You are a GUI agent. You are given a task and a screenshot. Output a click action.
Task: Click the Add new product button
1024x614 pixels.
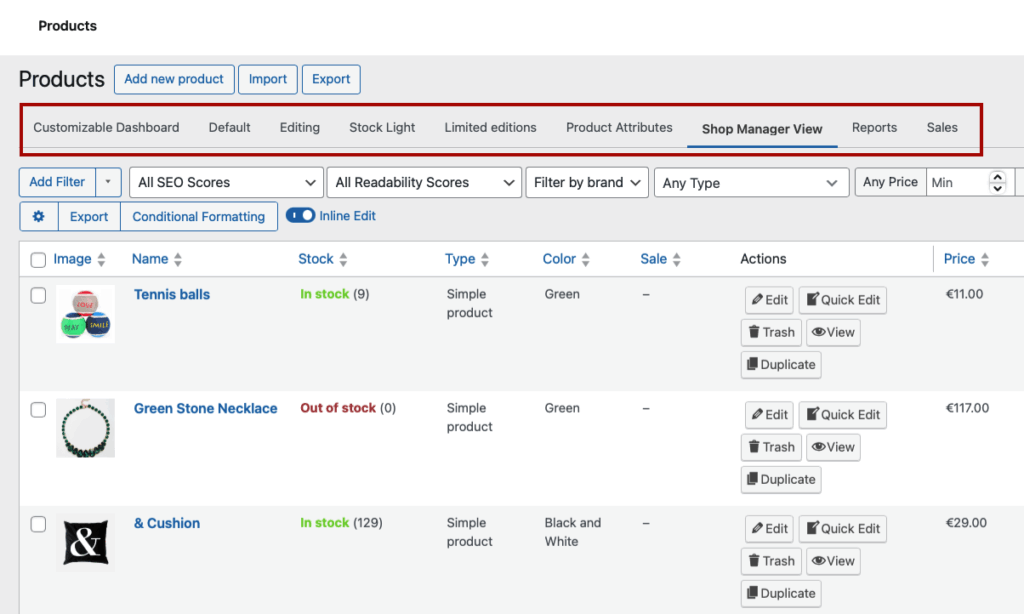click(174, 79)
